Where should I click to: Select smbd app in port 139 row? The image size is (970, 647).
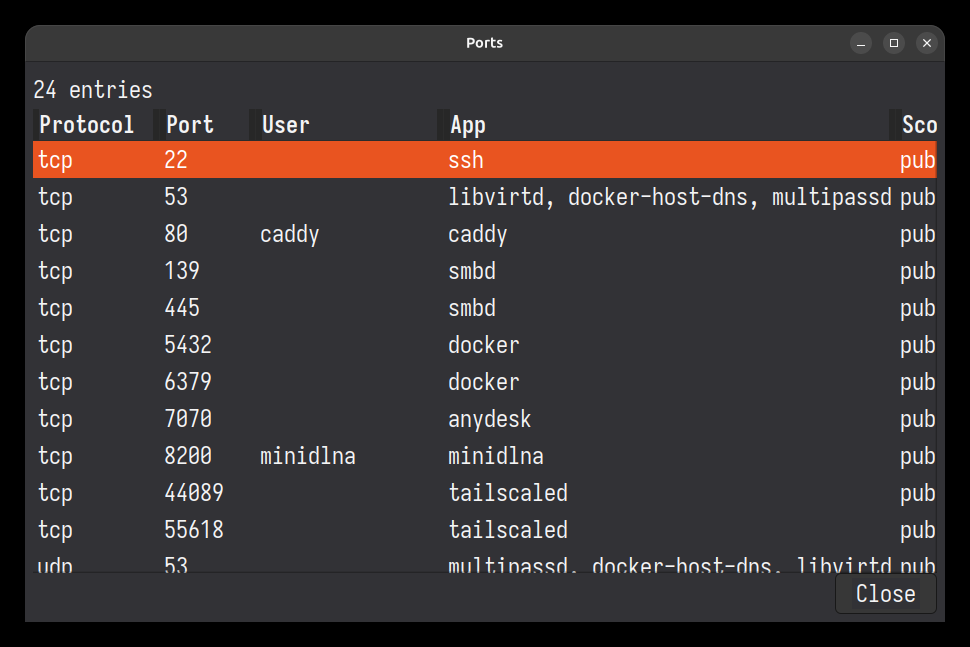(x=472, y=271)
